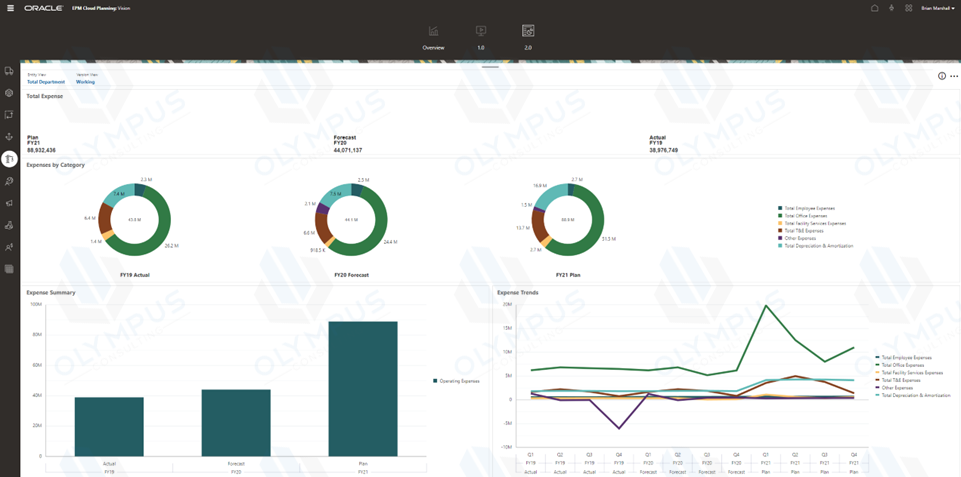Screen dimensions: 961x477
Task: Open the Accessibility settings icon
Action: click(891, 9)
